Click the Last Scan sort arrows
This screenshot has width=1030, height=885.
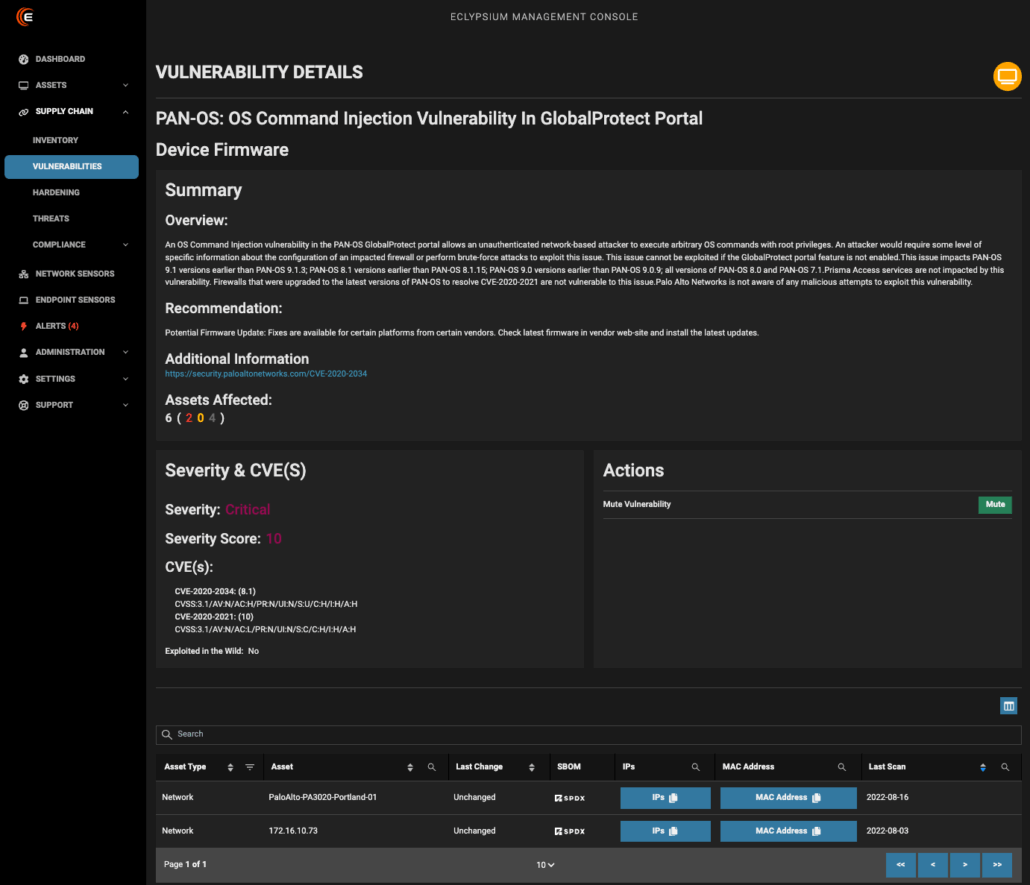click(x=982, y=767)
